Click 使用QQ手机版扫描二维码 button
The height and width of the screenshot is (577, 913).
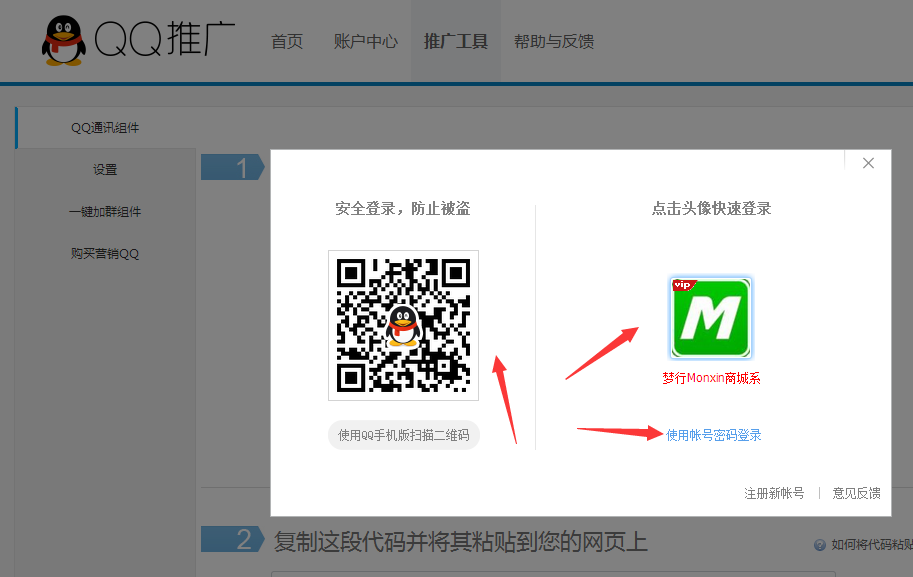point(404,435)
